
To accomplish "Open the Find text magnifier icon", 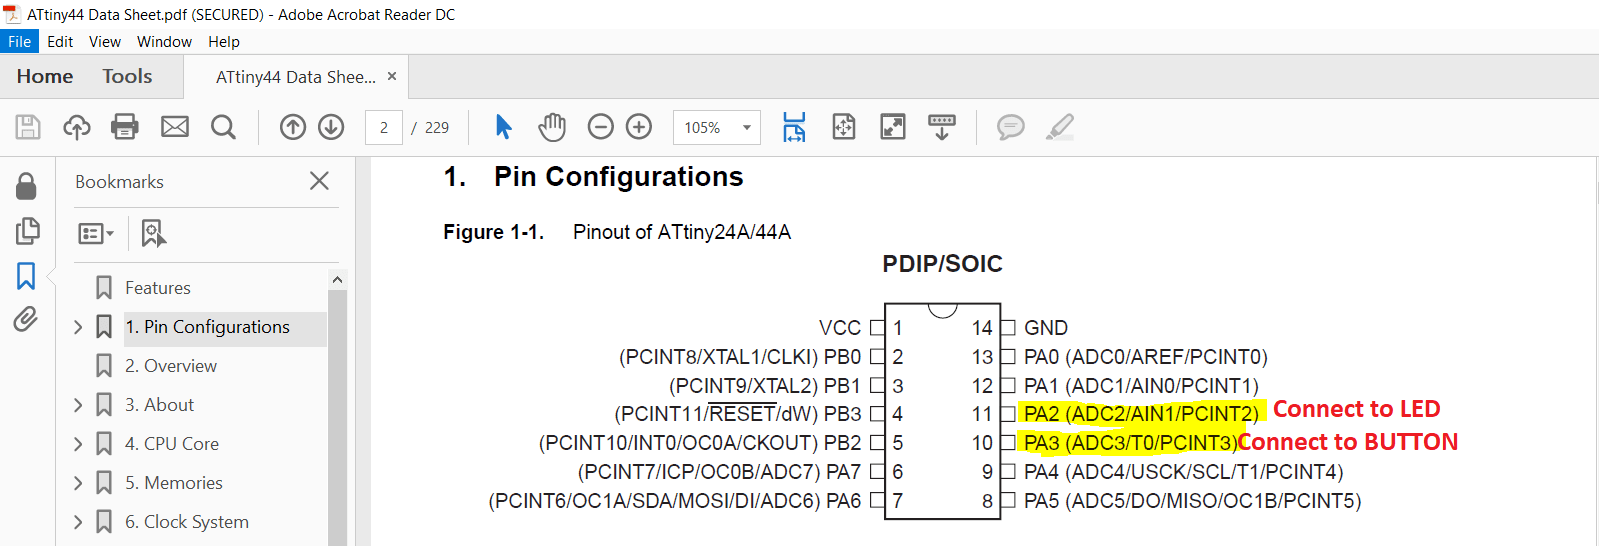I will 224,127.
